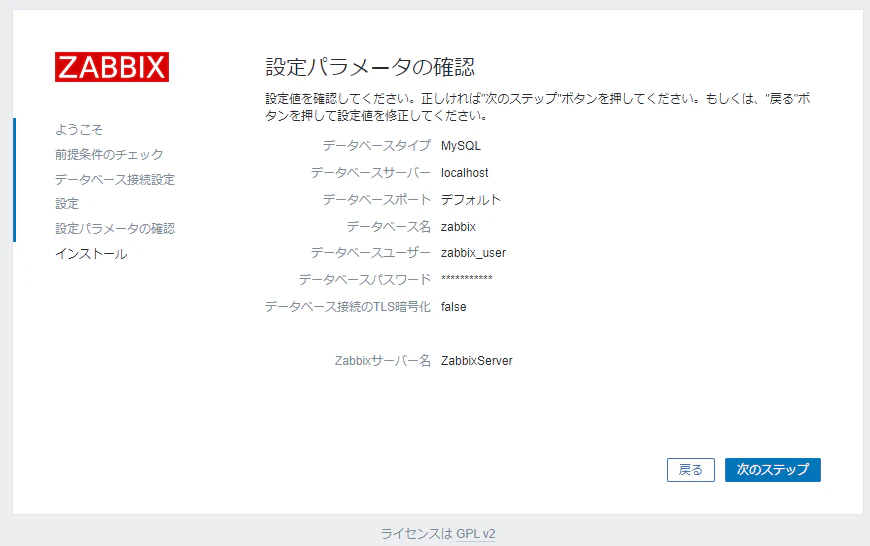The image size is (870, 546).
Task: Click the masked database password value
Action: 467,279
